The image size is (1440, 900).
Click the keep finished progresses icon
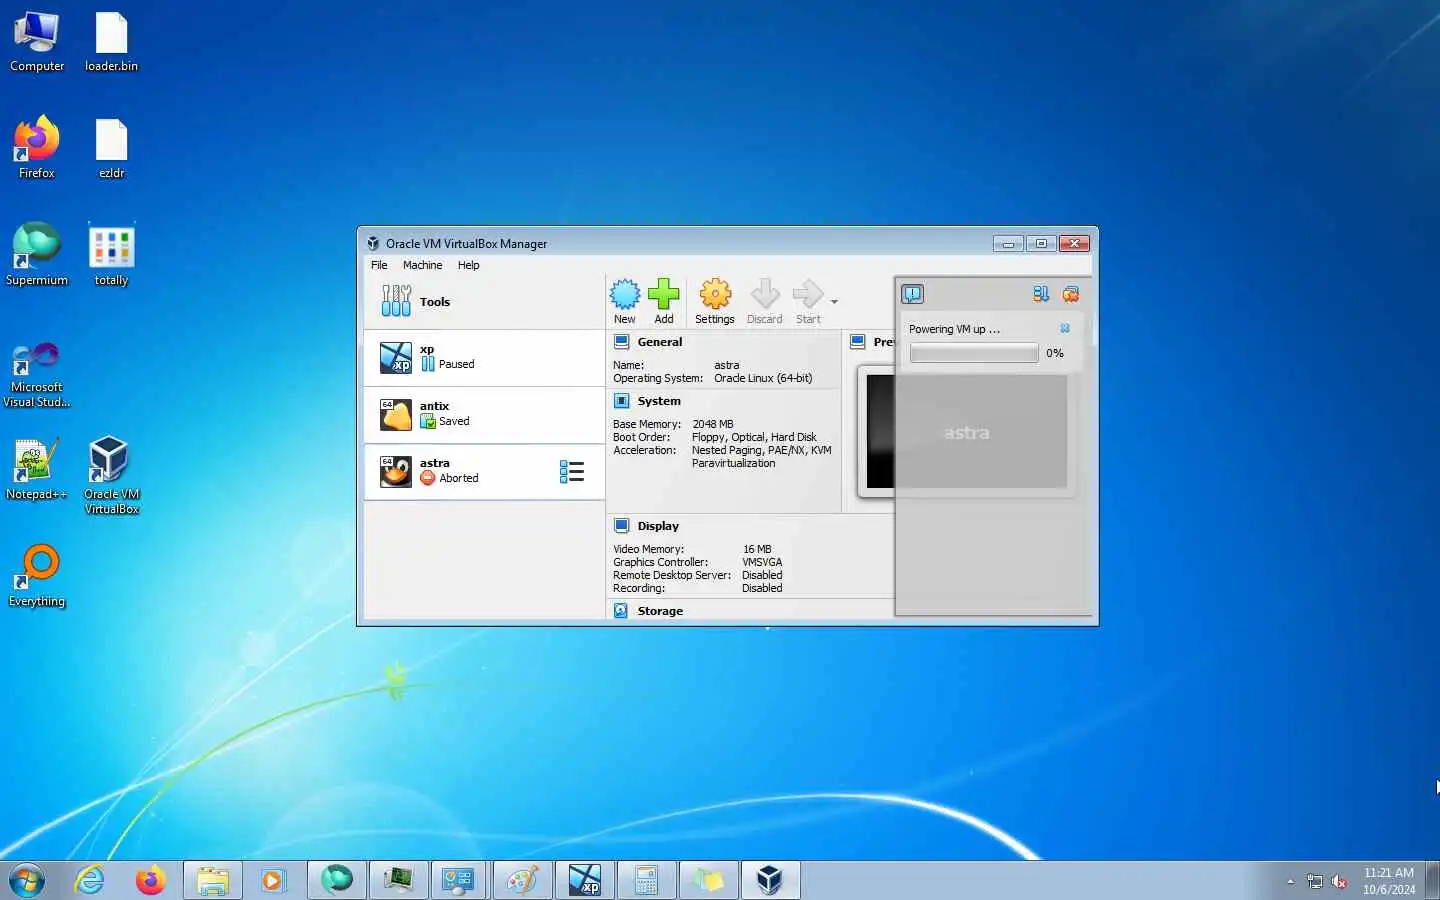click(1071, 294)
